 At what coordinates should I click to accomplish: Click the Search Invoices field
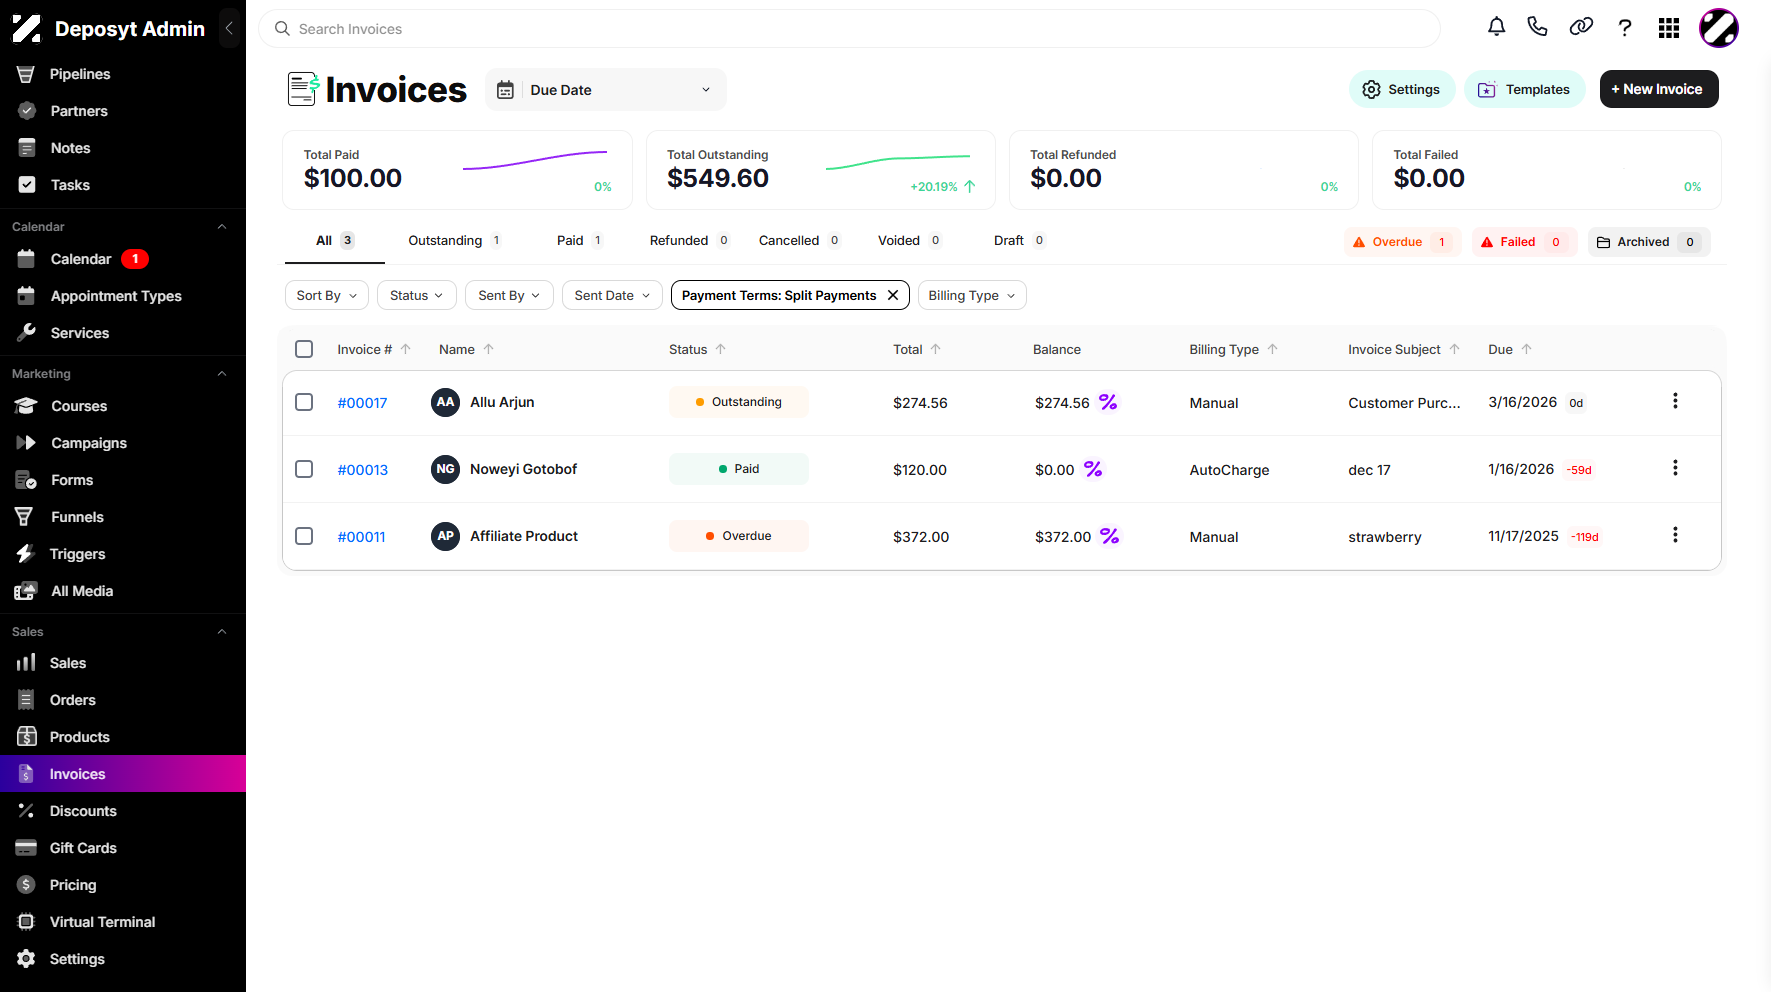(x=850, y=29)
